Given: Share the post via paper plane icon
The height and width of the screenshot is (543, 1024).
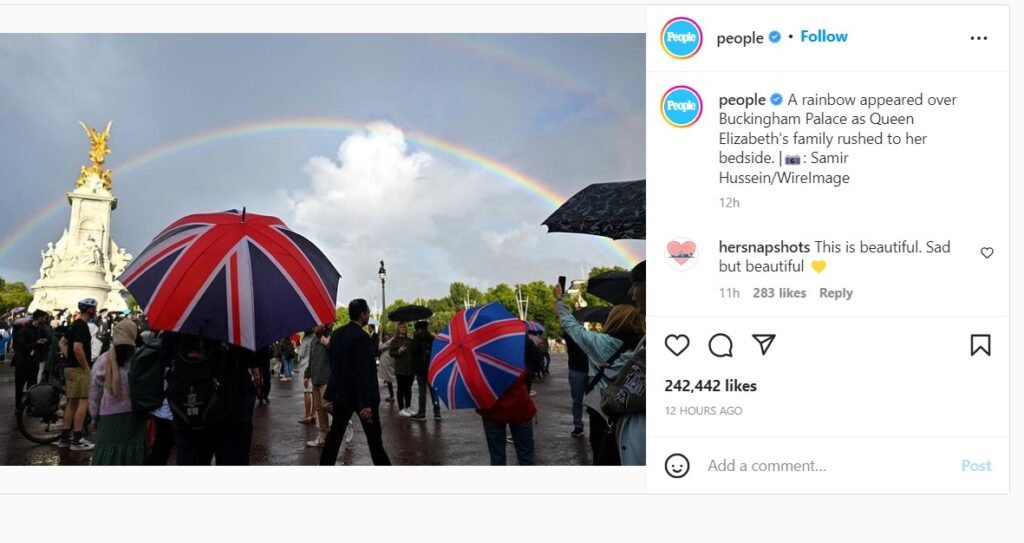Looking at the screenshot, I should coord(763,344).
